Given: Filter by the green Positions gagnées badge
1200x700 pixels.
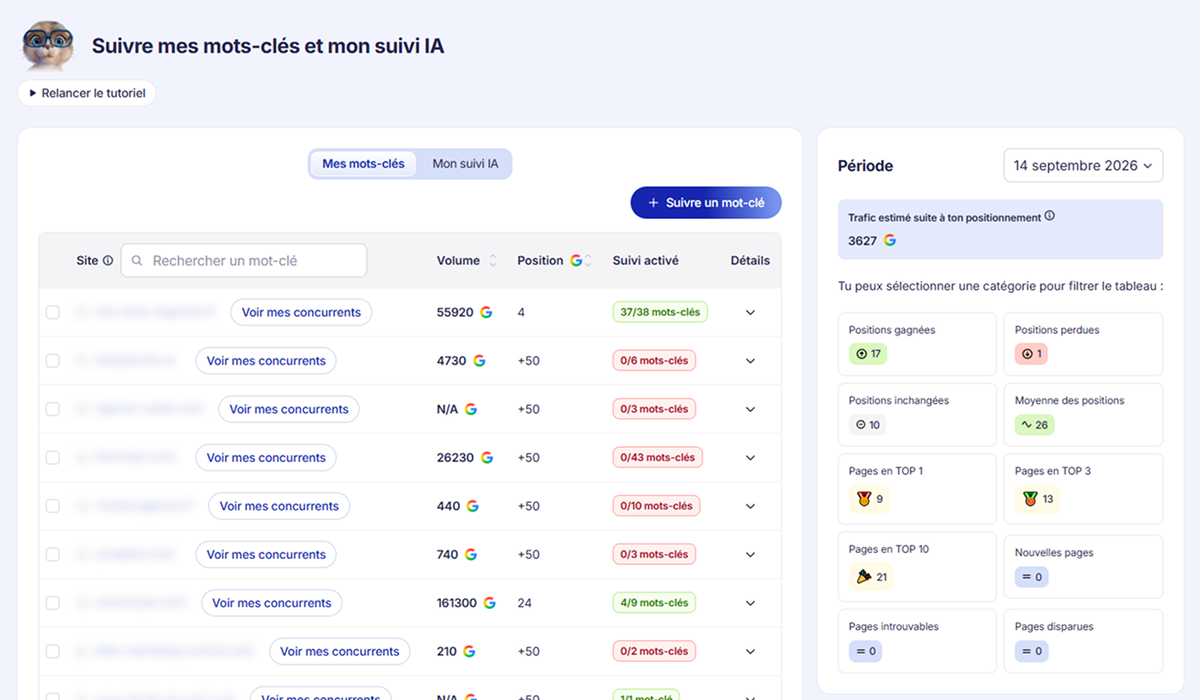Looking at the screenshot, I should click(x=868, y=353).
